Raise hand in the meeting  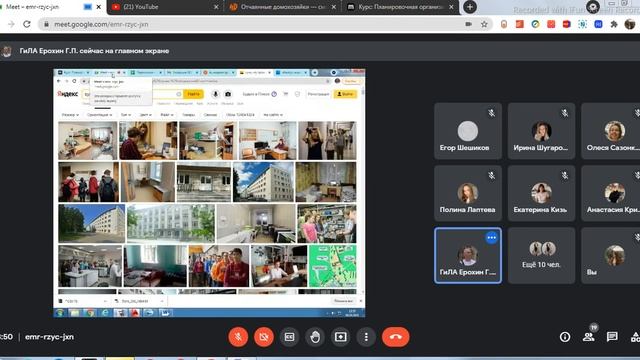pyautogui.click(x=315, y=337)
